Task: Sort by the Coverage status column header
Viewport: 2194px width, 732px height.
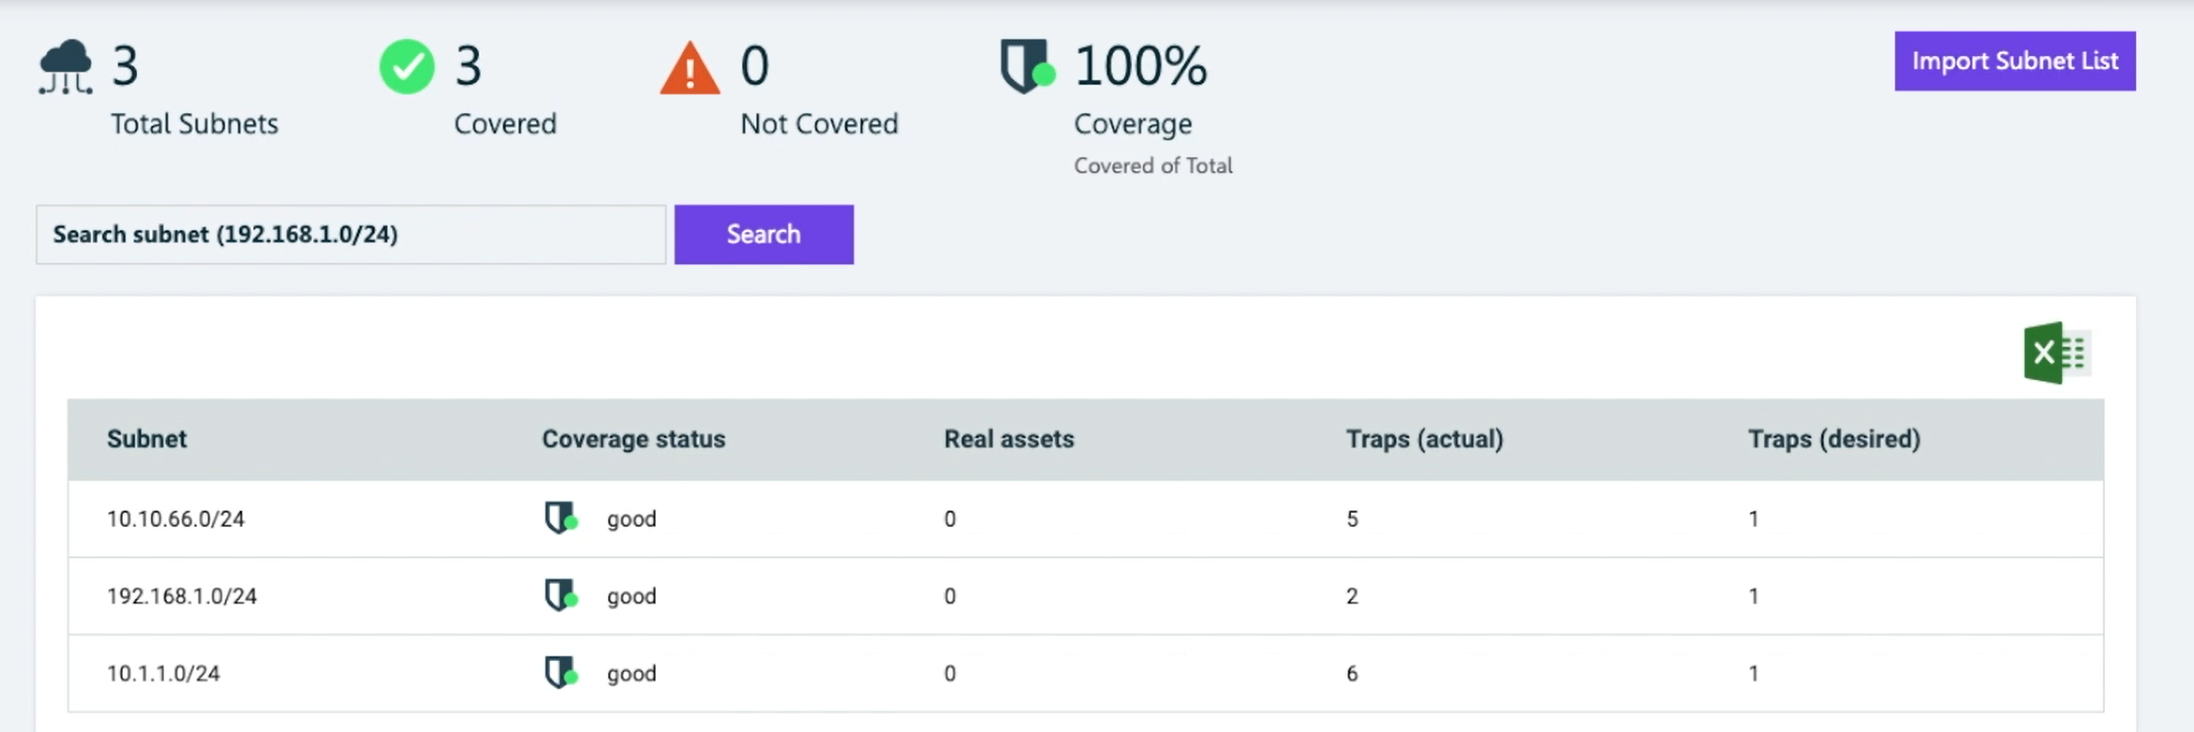Action: click(x=633, y=439)
